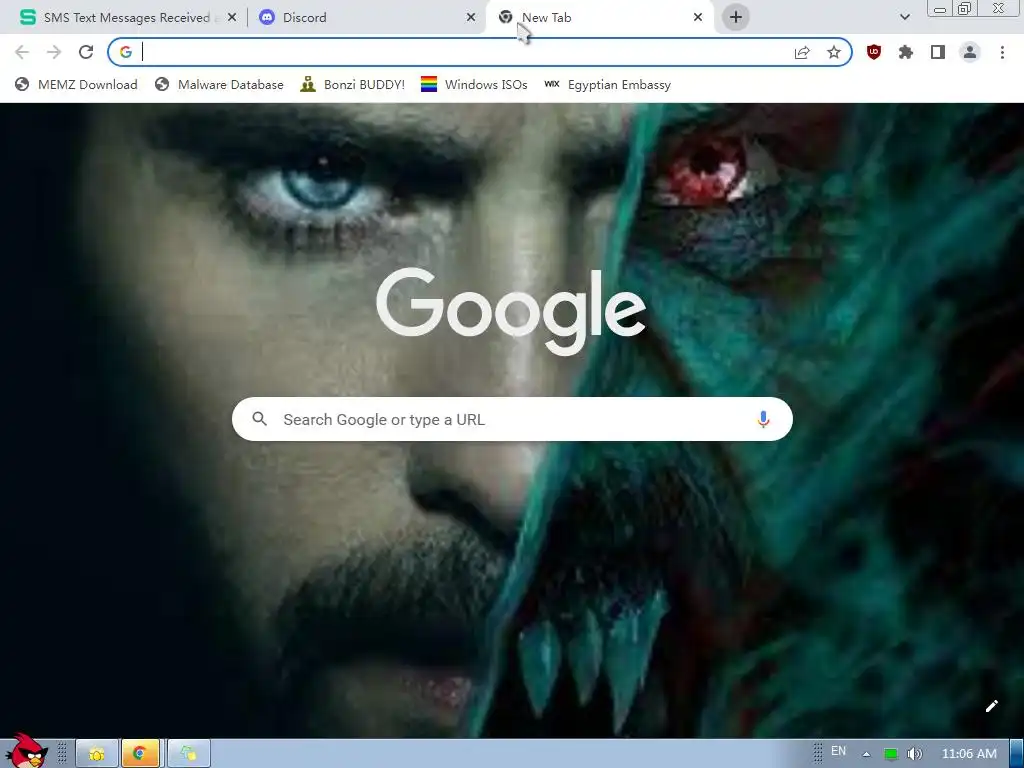This screenshot has width=1024, height=768.
Task: Click the Search Google or type a URL box
Action: 512,419
